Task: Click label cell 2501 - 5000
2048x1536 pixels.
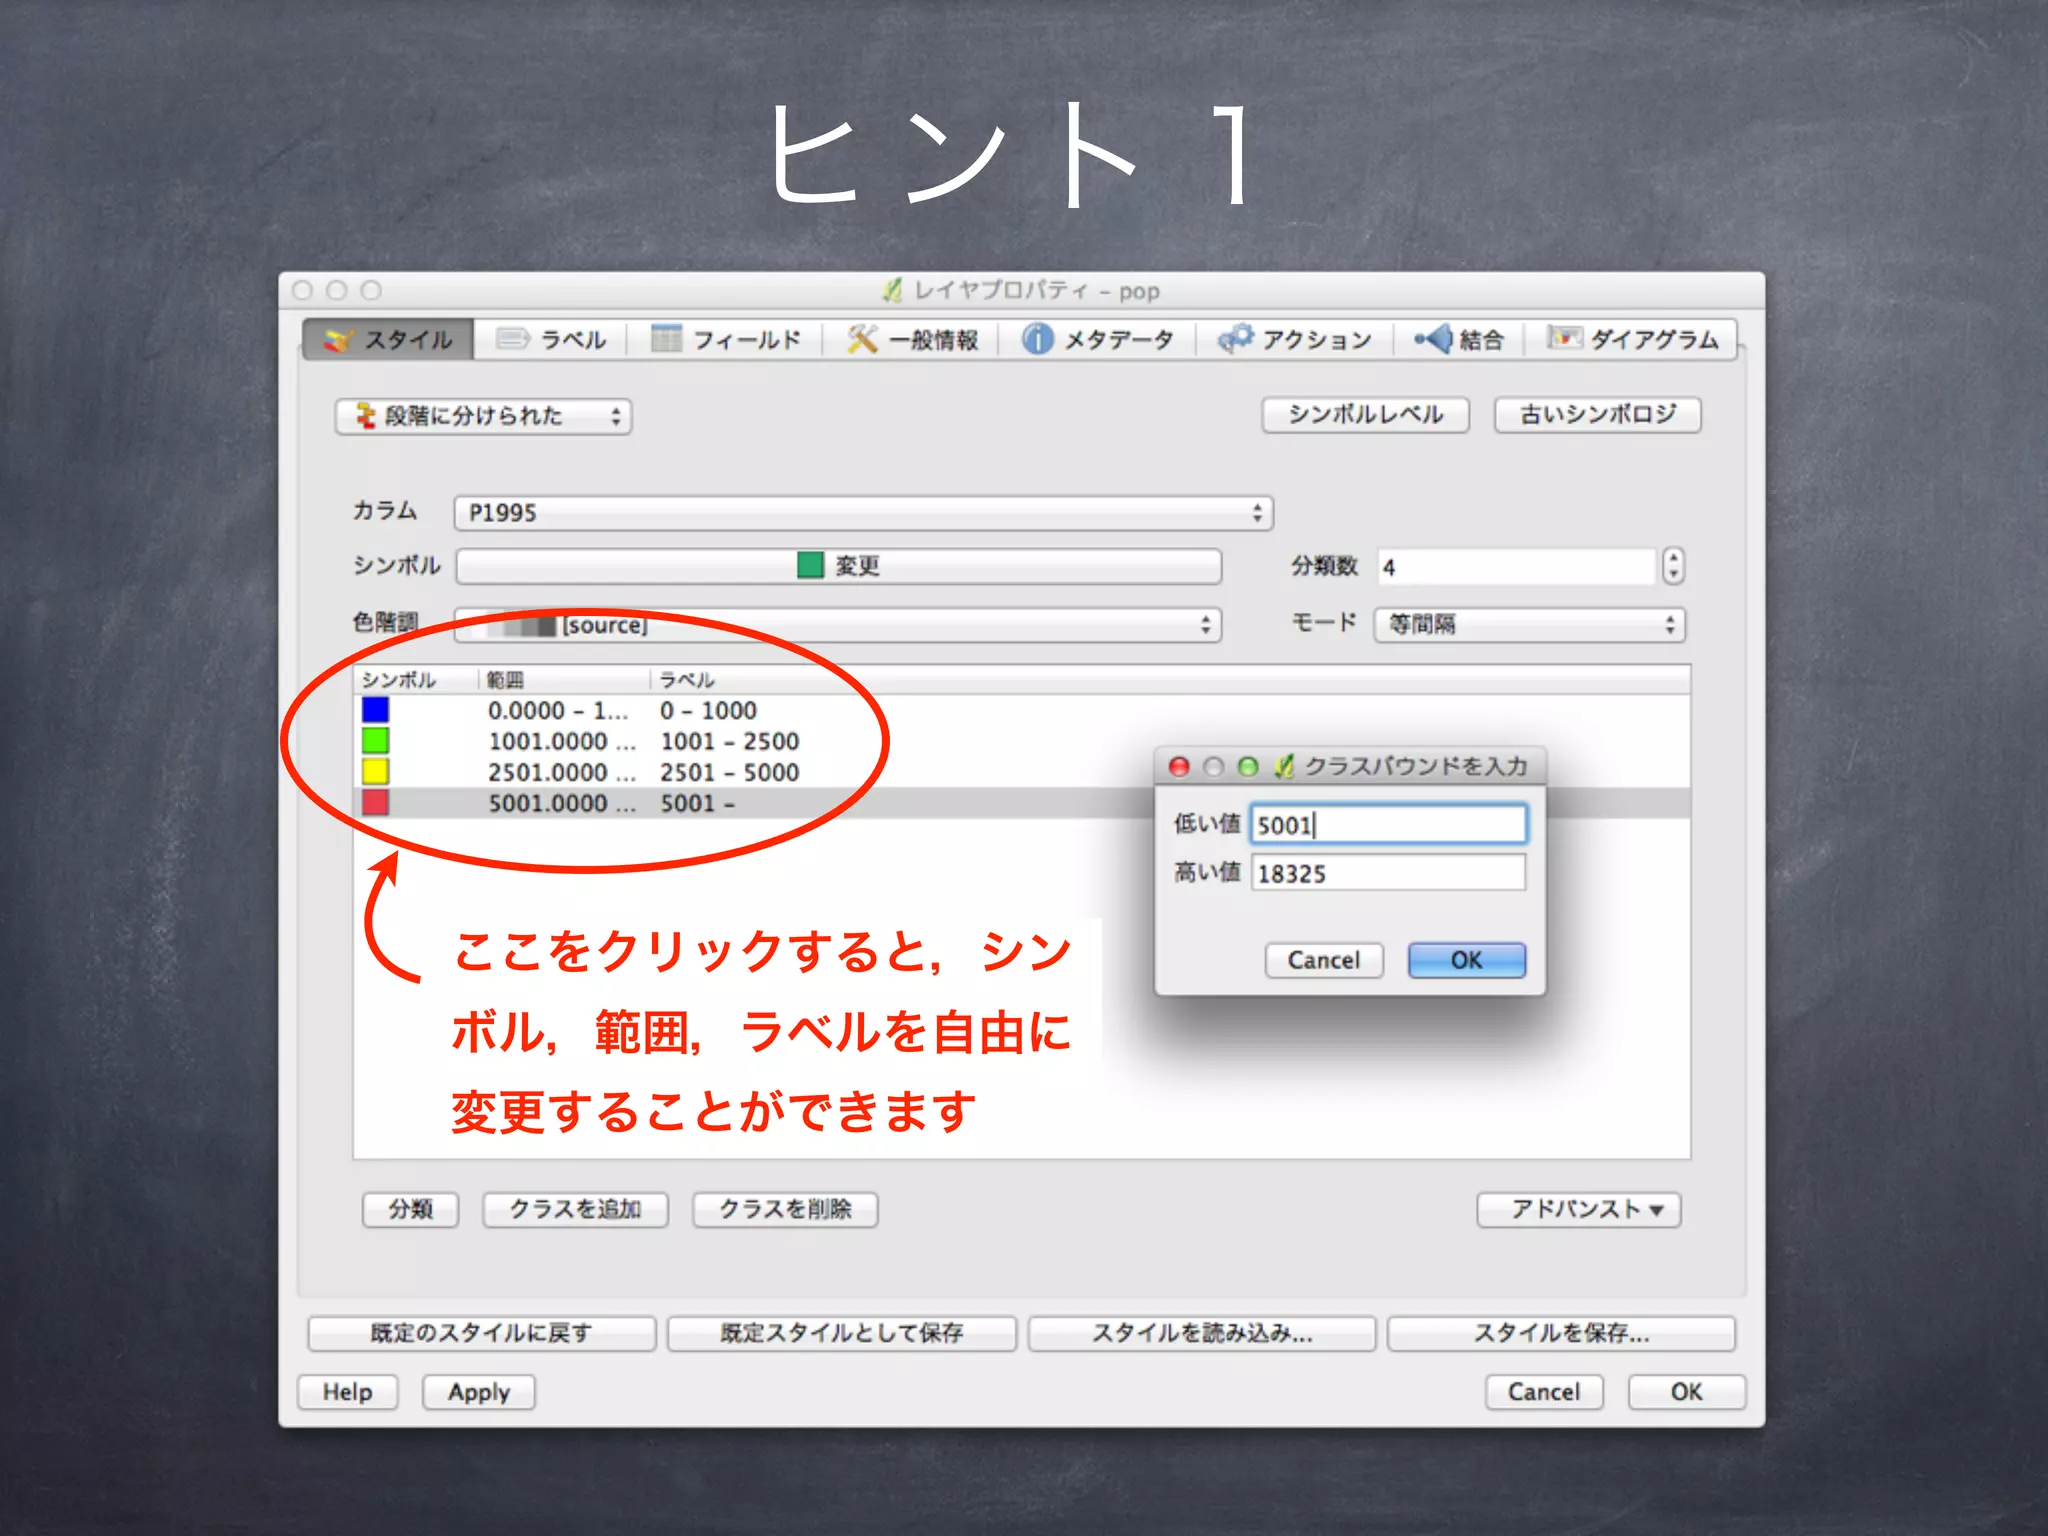Action: [x=730, y=773]
